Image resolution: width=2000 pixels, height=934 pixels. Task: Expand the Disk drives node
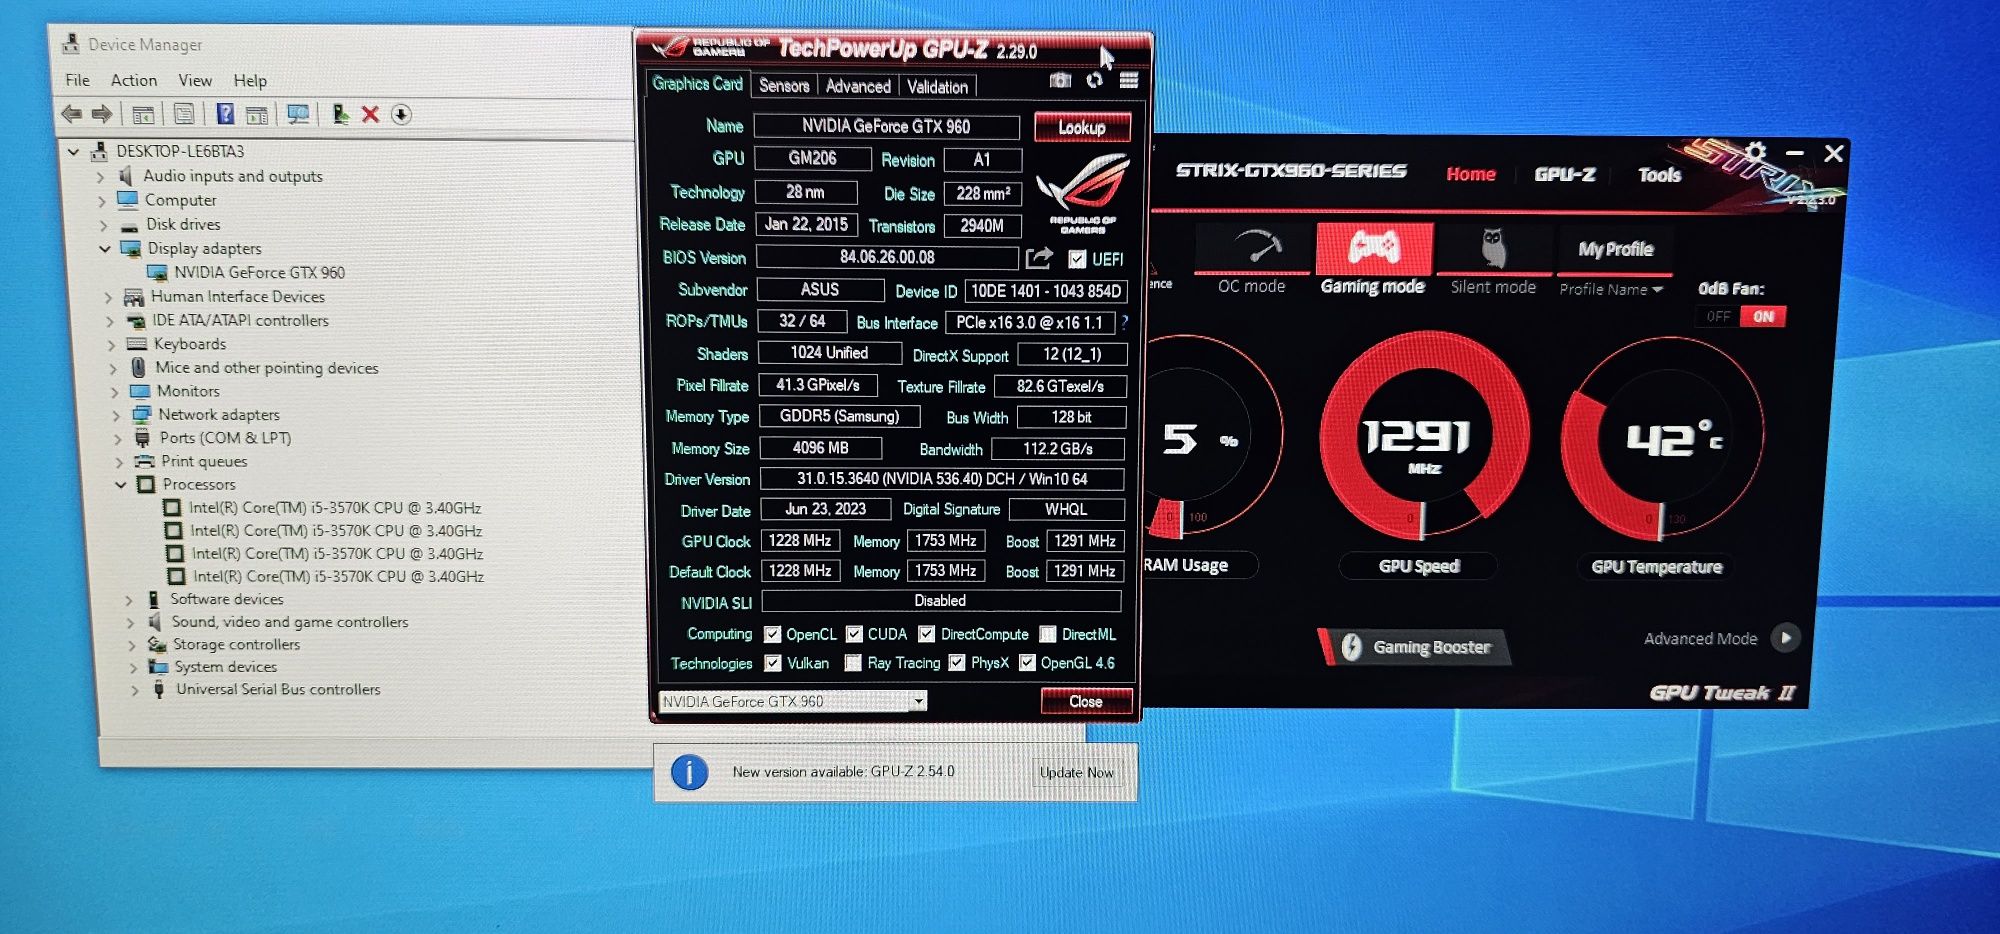103,225
